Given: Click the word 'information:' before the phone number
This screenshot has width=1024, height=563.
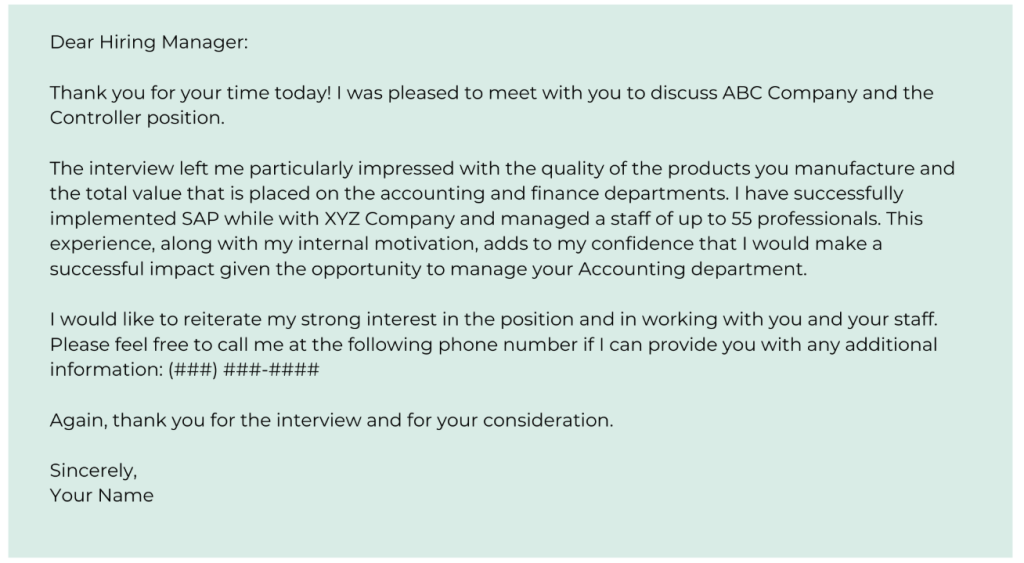Looking at the screenshot, I should (106, 370).
